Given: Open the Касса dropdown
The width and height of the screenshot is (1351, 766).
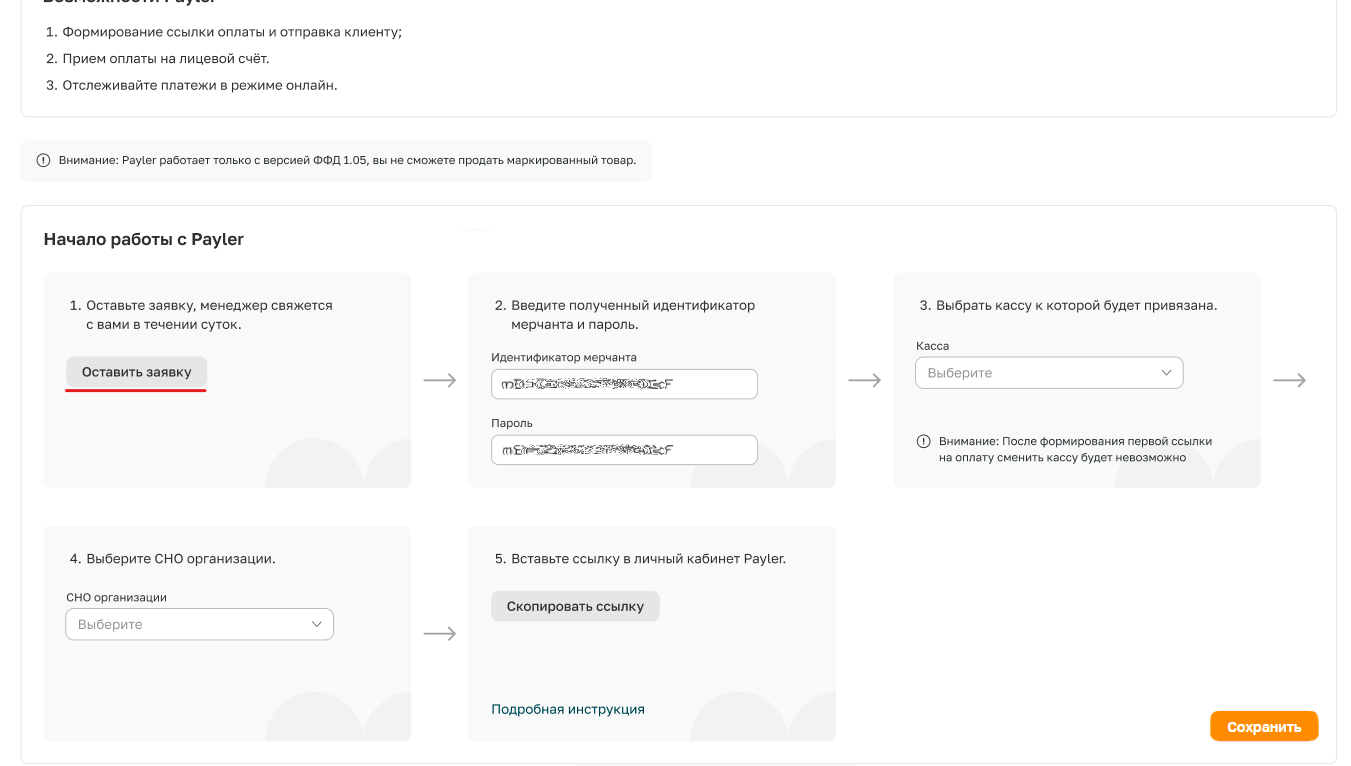Looking at the screenshot, I should tap(1049, 373).
